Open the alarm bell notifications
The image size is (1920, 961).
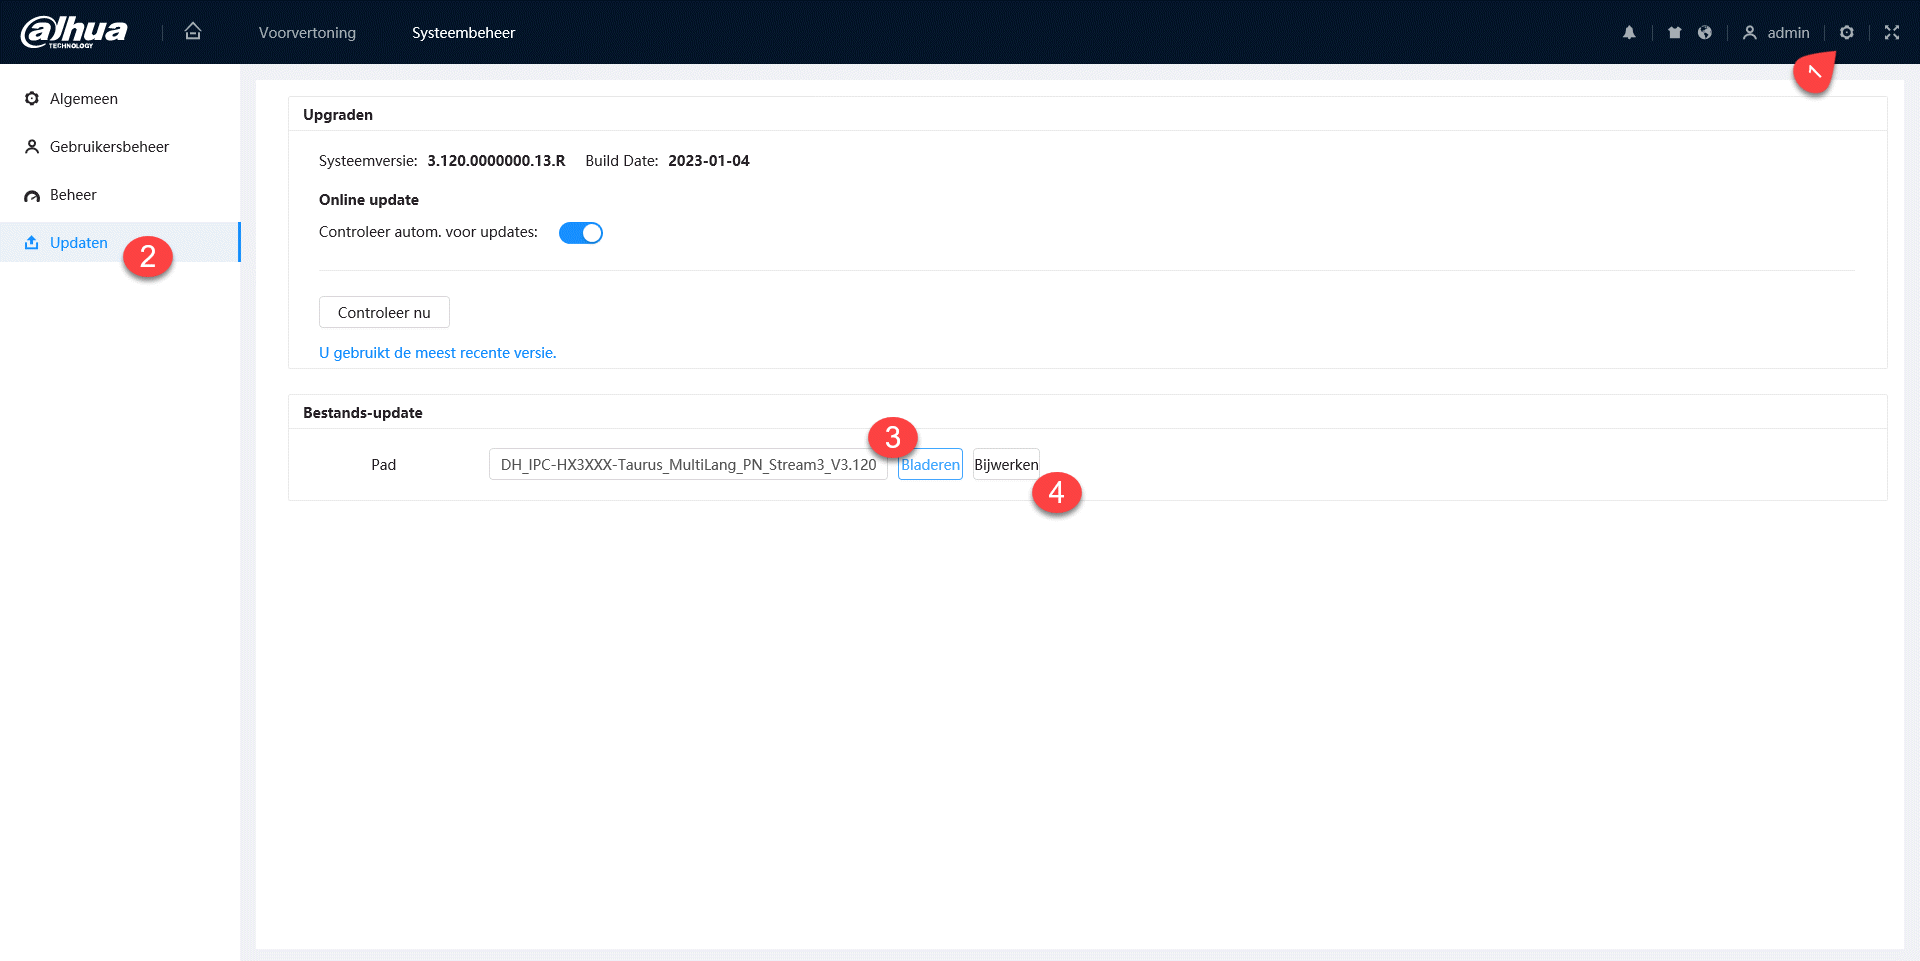1629,33
